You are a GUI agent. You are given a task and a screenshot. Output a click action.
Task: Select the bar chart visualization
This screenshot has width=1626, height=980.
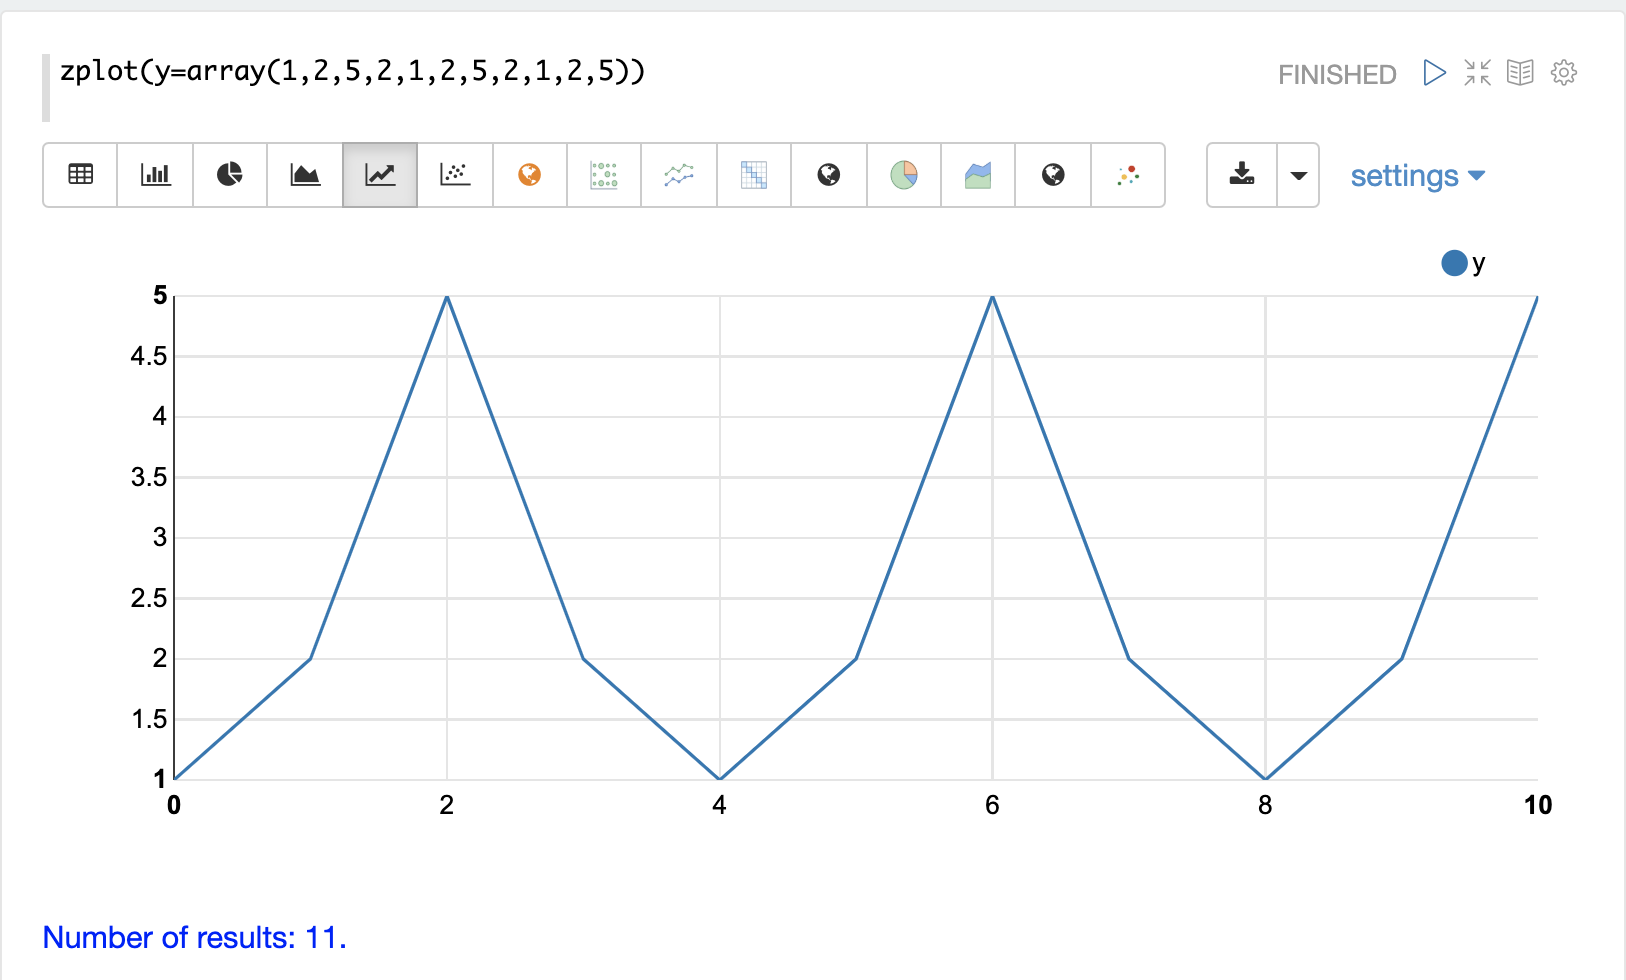click(155, 175)
